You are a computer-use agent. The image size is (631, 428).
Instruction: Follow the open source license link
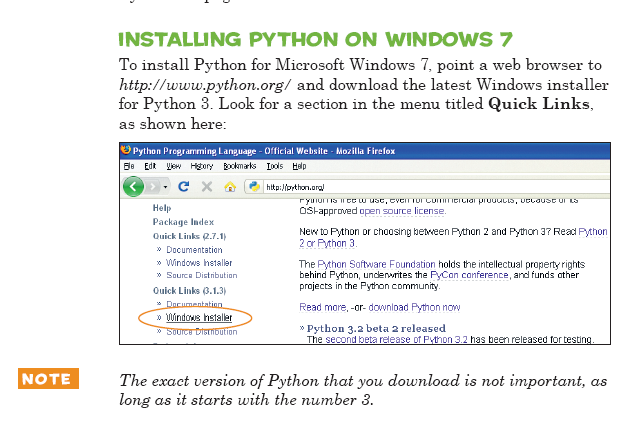pos(402,211)
